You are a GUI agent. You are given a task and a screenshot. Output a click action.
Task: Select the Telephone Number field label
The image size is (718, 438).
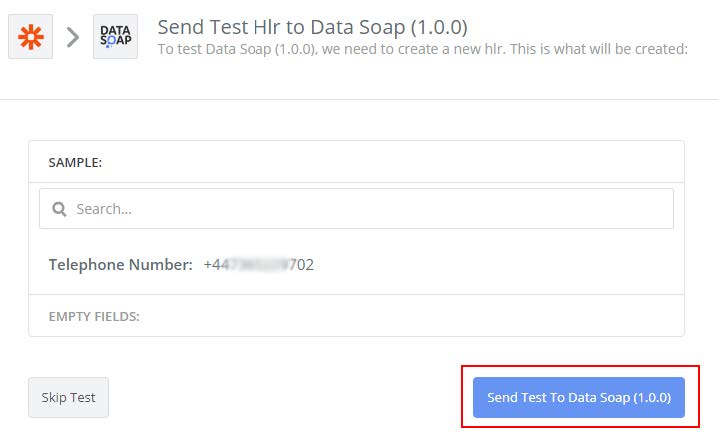(x=120, y=265)
